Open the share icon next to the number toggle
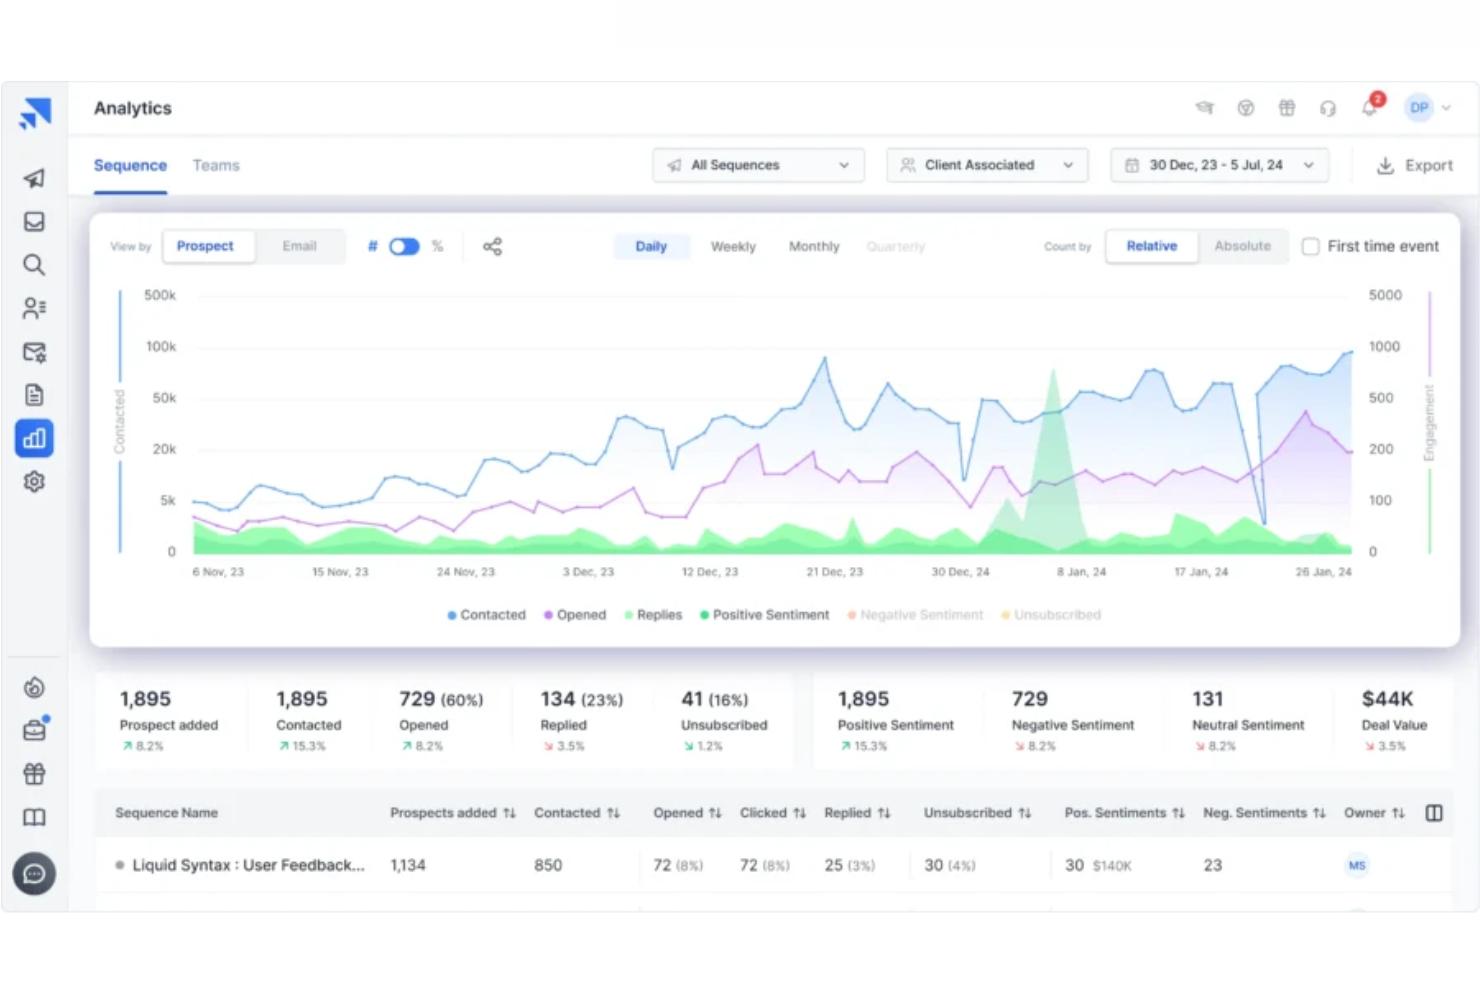Viewport: 1480px width, 987px height. pyautogui.click(x=492, y=246)
